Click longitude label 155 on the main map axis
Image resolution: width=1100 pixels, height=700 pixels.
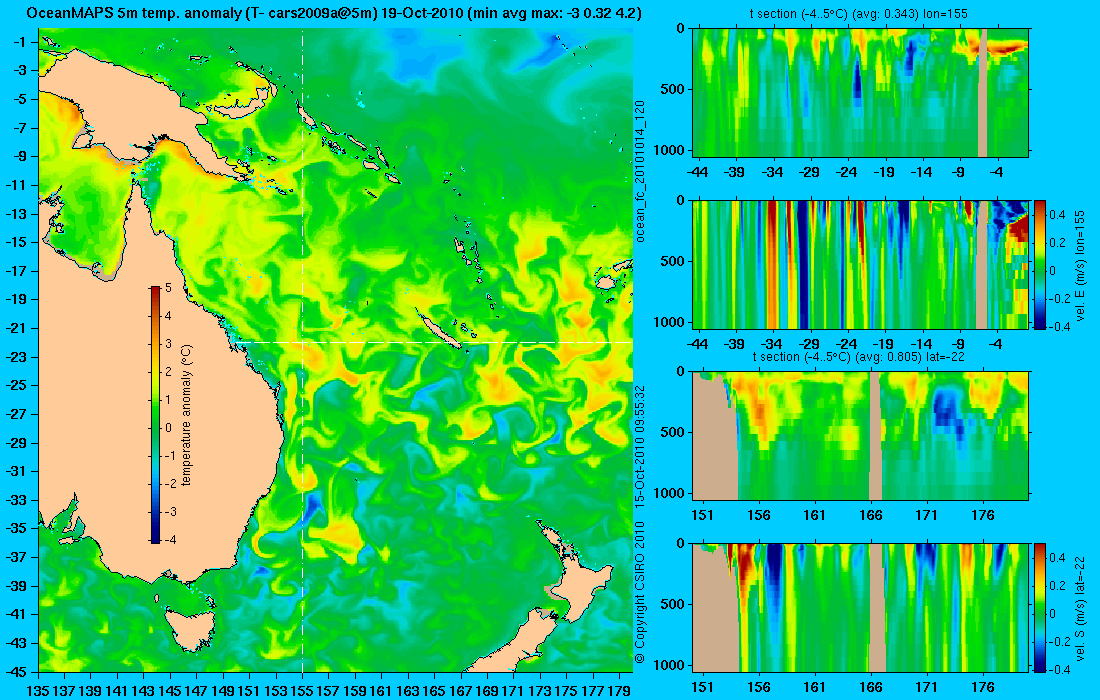coord(302,691)
